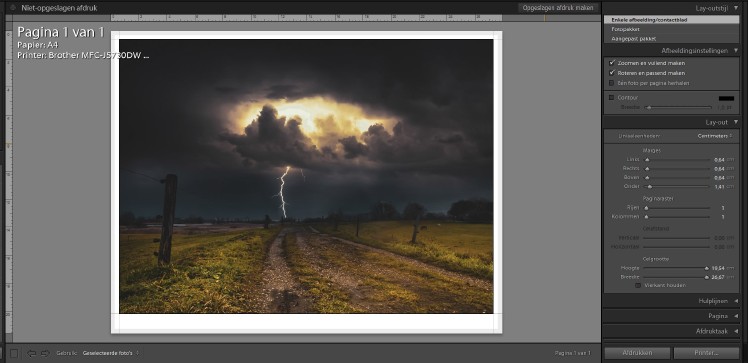This screenshot has height=363, width=748.
Task: Toggle 'Roteren en passend maken' checkbox
Action: pyautogui.click(x=612, y=73)
